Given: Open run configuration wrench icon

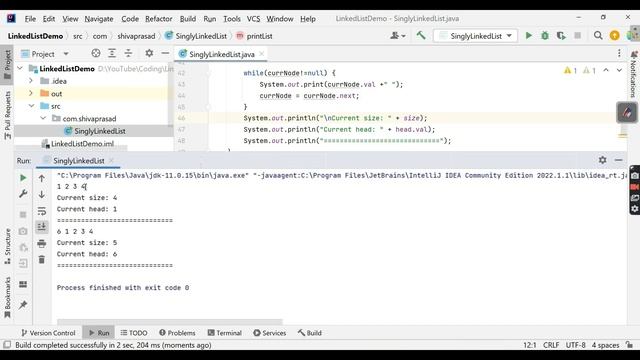Looking at the screenshot, I should (23, 194).
